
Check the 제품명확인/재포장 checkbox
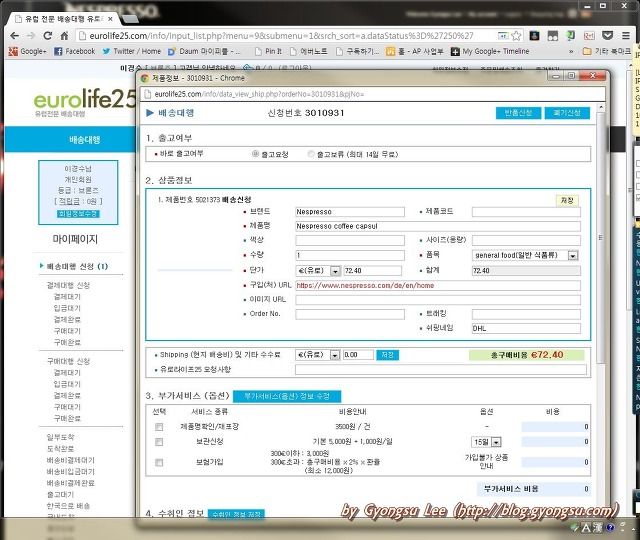159,427
